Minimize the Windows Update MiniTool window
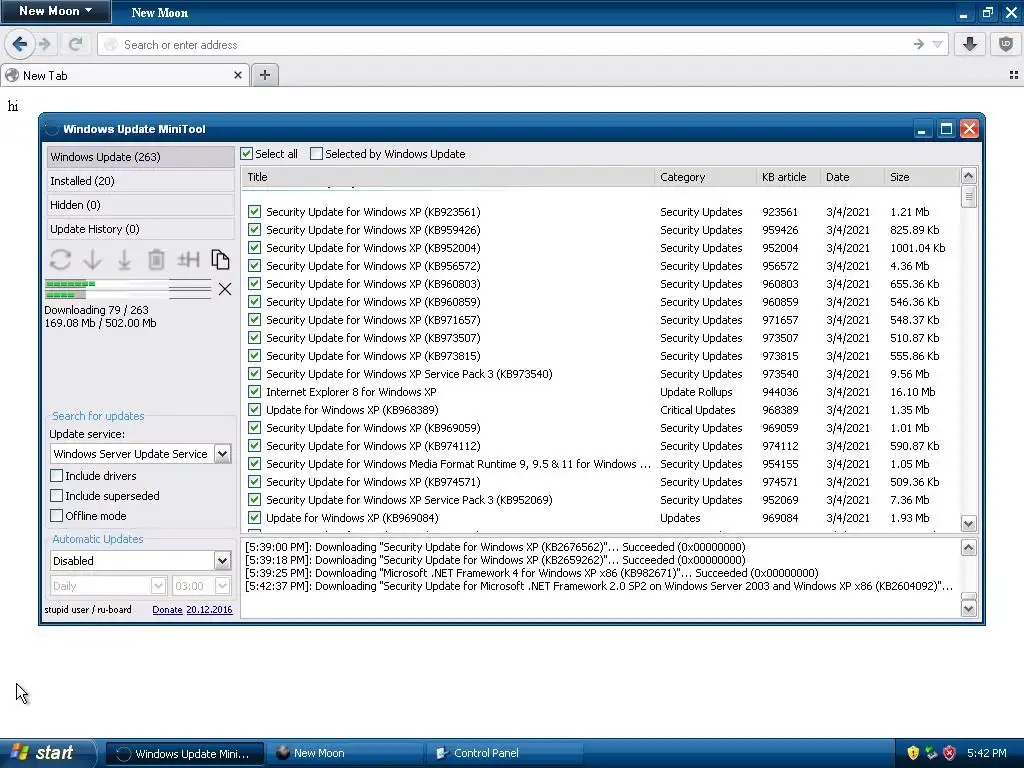The image size is (1024, 768). click(x=922, y=129)
